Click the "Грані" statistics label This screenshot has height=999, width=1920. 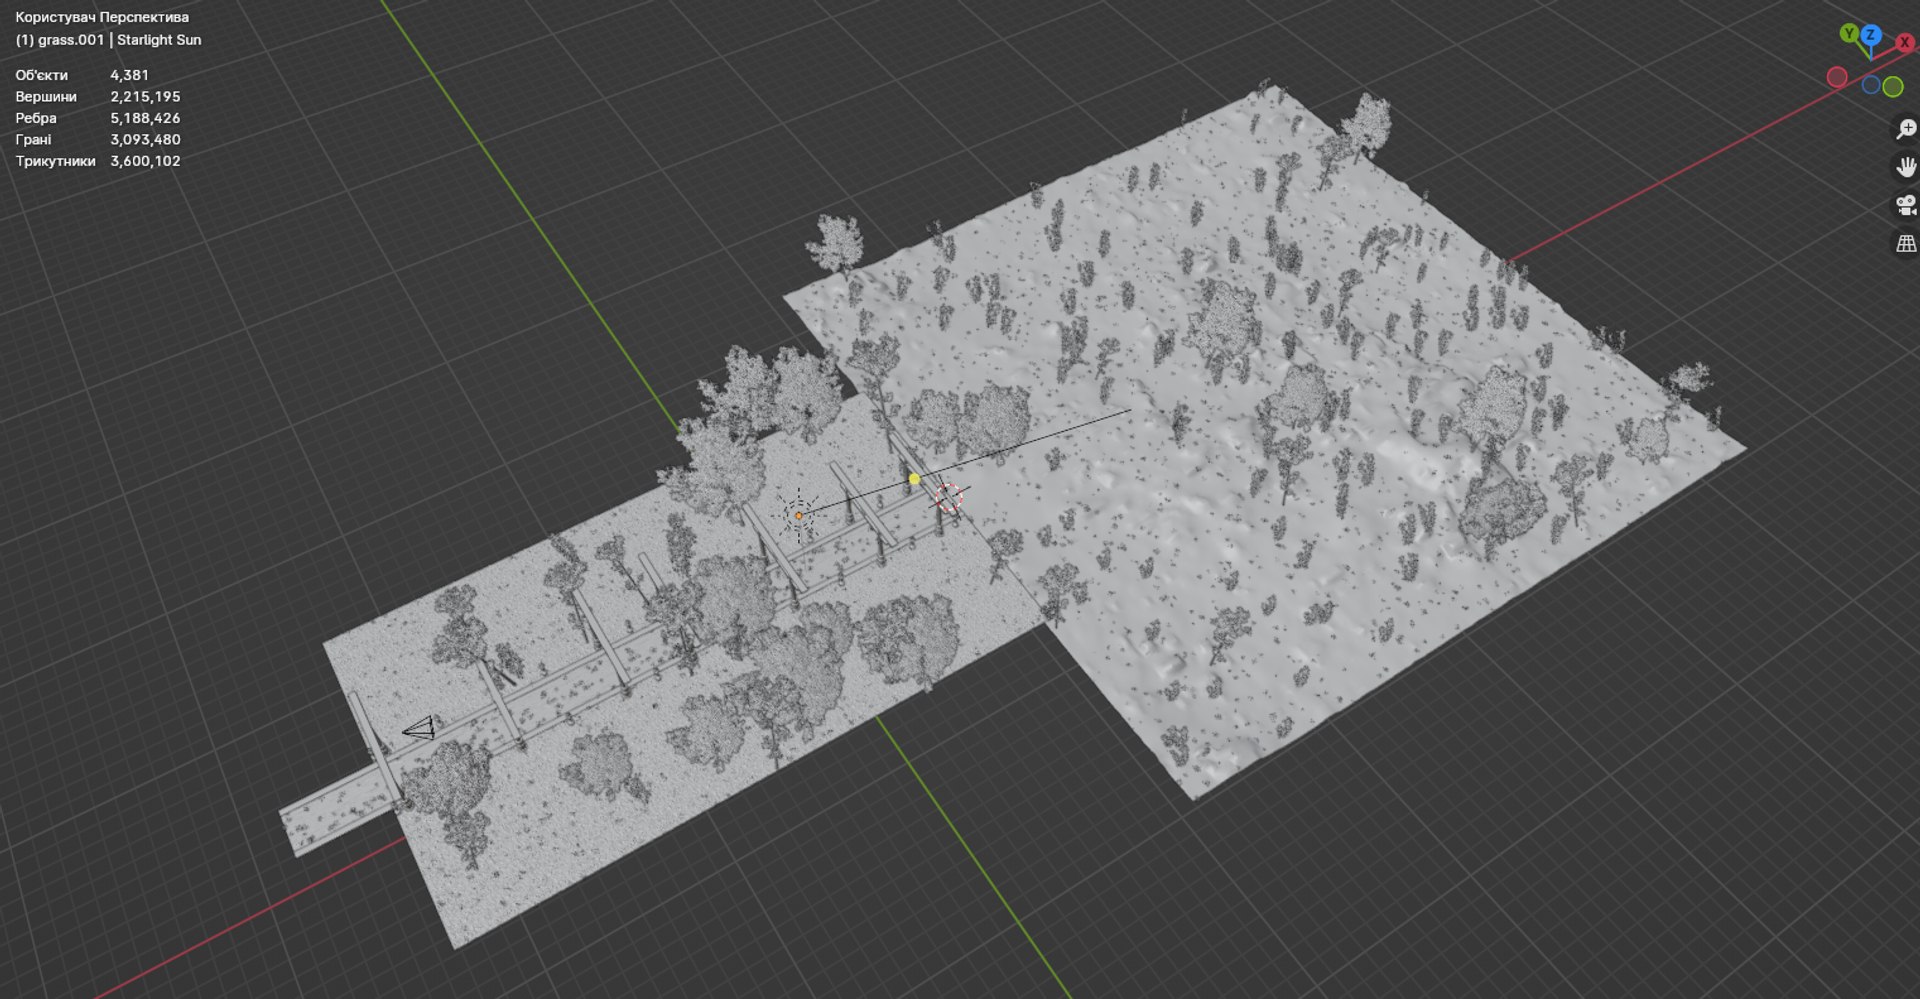pos(33,140)
